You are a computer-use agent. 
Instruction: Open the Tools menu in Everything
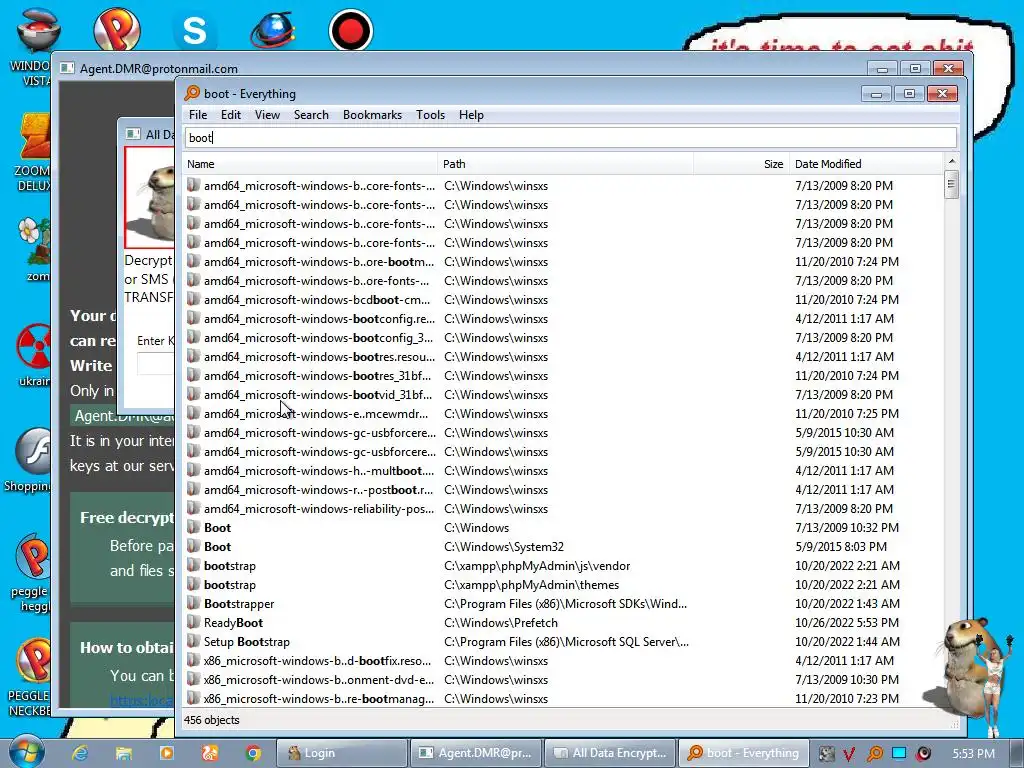click(x=430, y=115)
